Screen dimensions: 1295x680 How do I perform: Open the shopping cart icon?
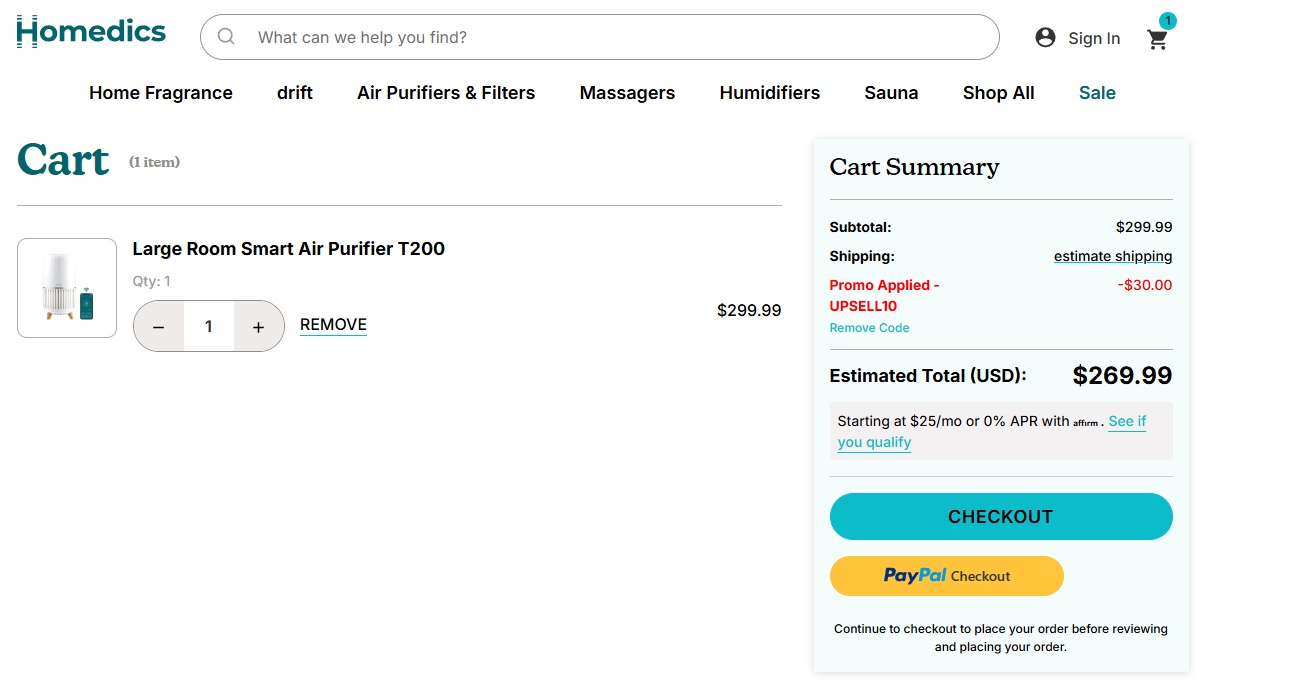click(x=1158, y=38)
